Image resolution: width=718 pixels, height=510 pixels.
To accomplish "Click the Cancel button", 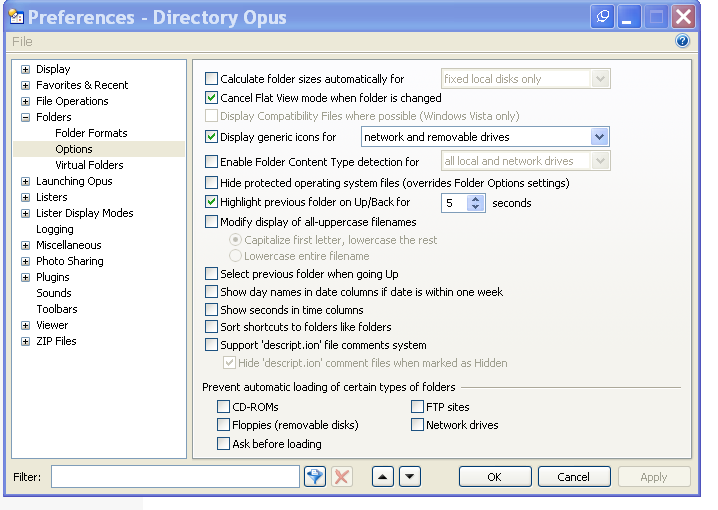I will 574,477.
